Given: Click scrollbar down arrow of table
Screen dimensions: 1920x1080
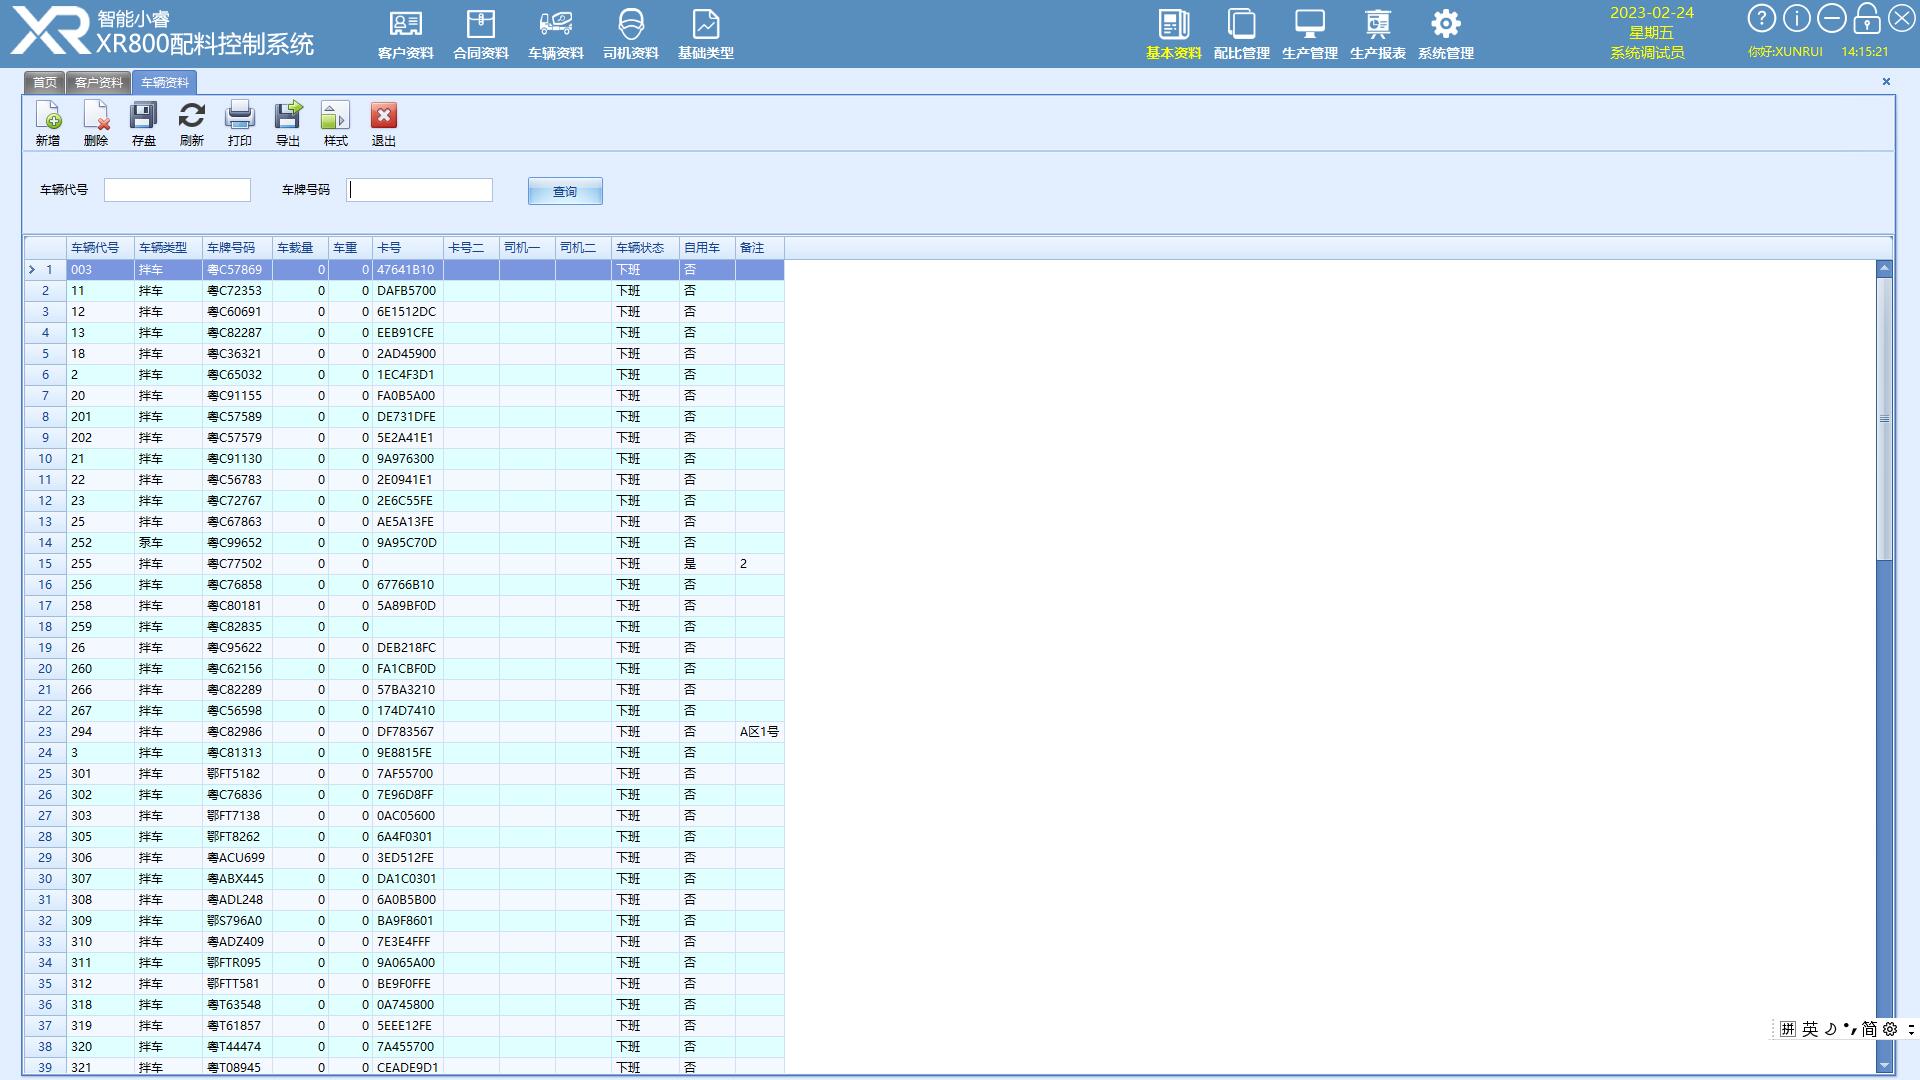Looking at the screenshot, I should pyautogui.click(x=1884, y=1066).
